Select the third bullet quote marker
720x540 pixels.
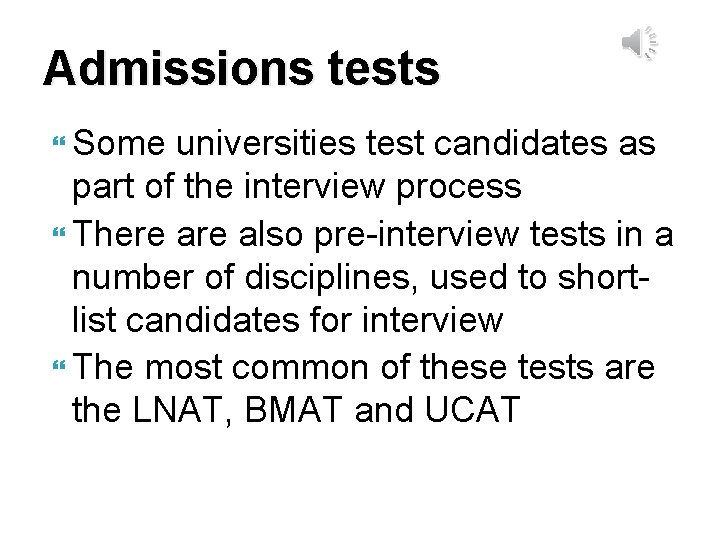(59, 366)
